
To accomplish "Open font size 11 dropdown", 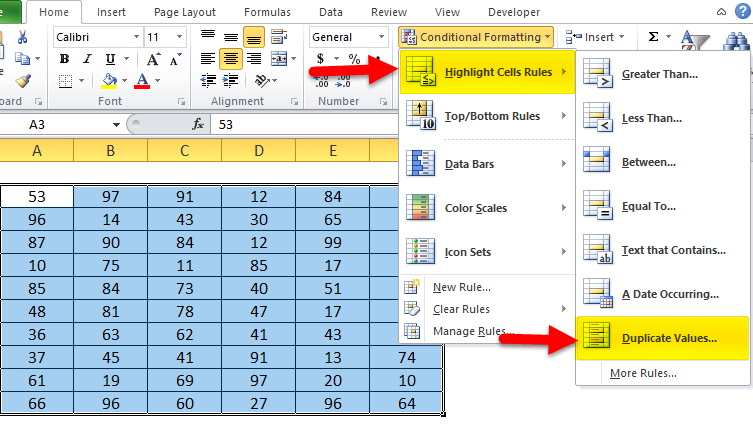I will point(179,37).
